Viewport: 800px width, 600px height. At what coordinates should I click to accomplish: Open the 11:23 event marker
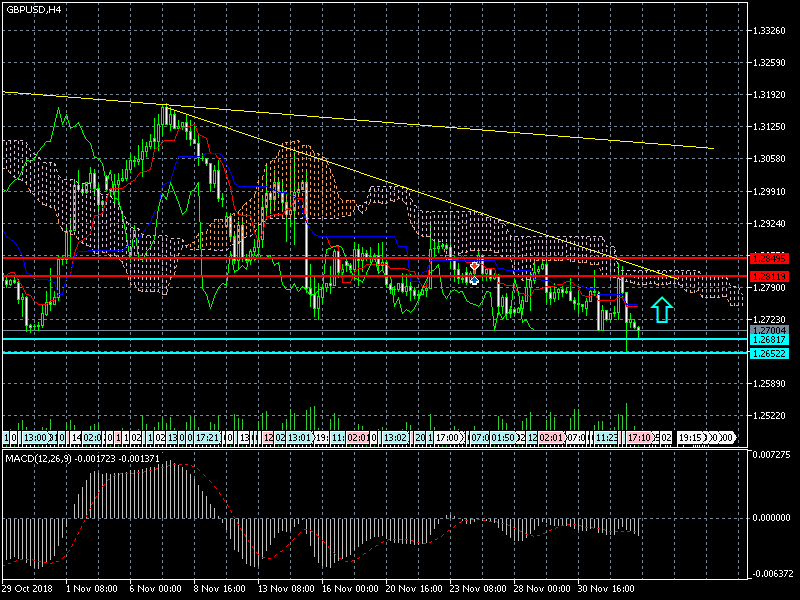(x=606, y=438)
